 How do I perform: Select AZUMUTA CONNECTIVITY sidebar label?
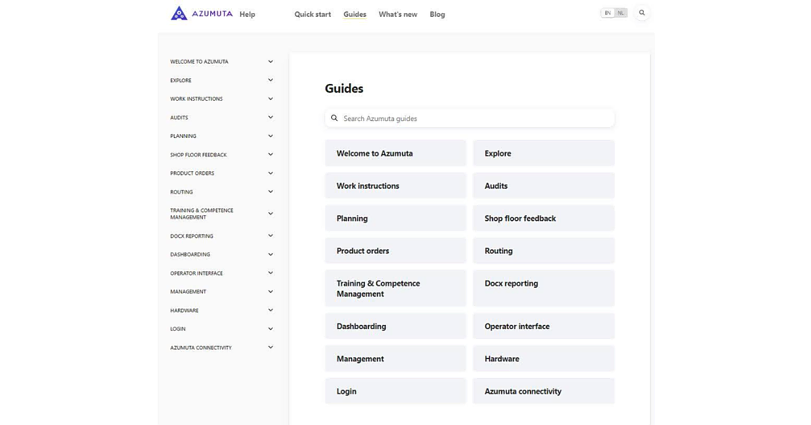[201, 347]
